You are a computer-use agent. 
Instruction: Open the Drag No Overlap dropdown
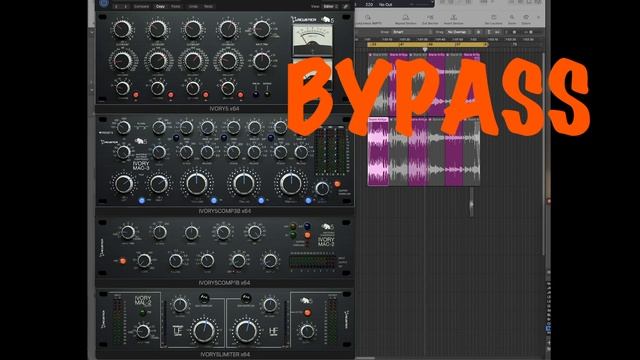coord(459,32)
